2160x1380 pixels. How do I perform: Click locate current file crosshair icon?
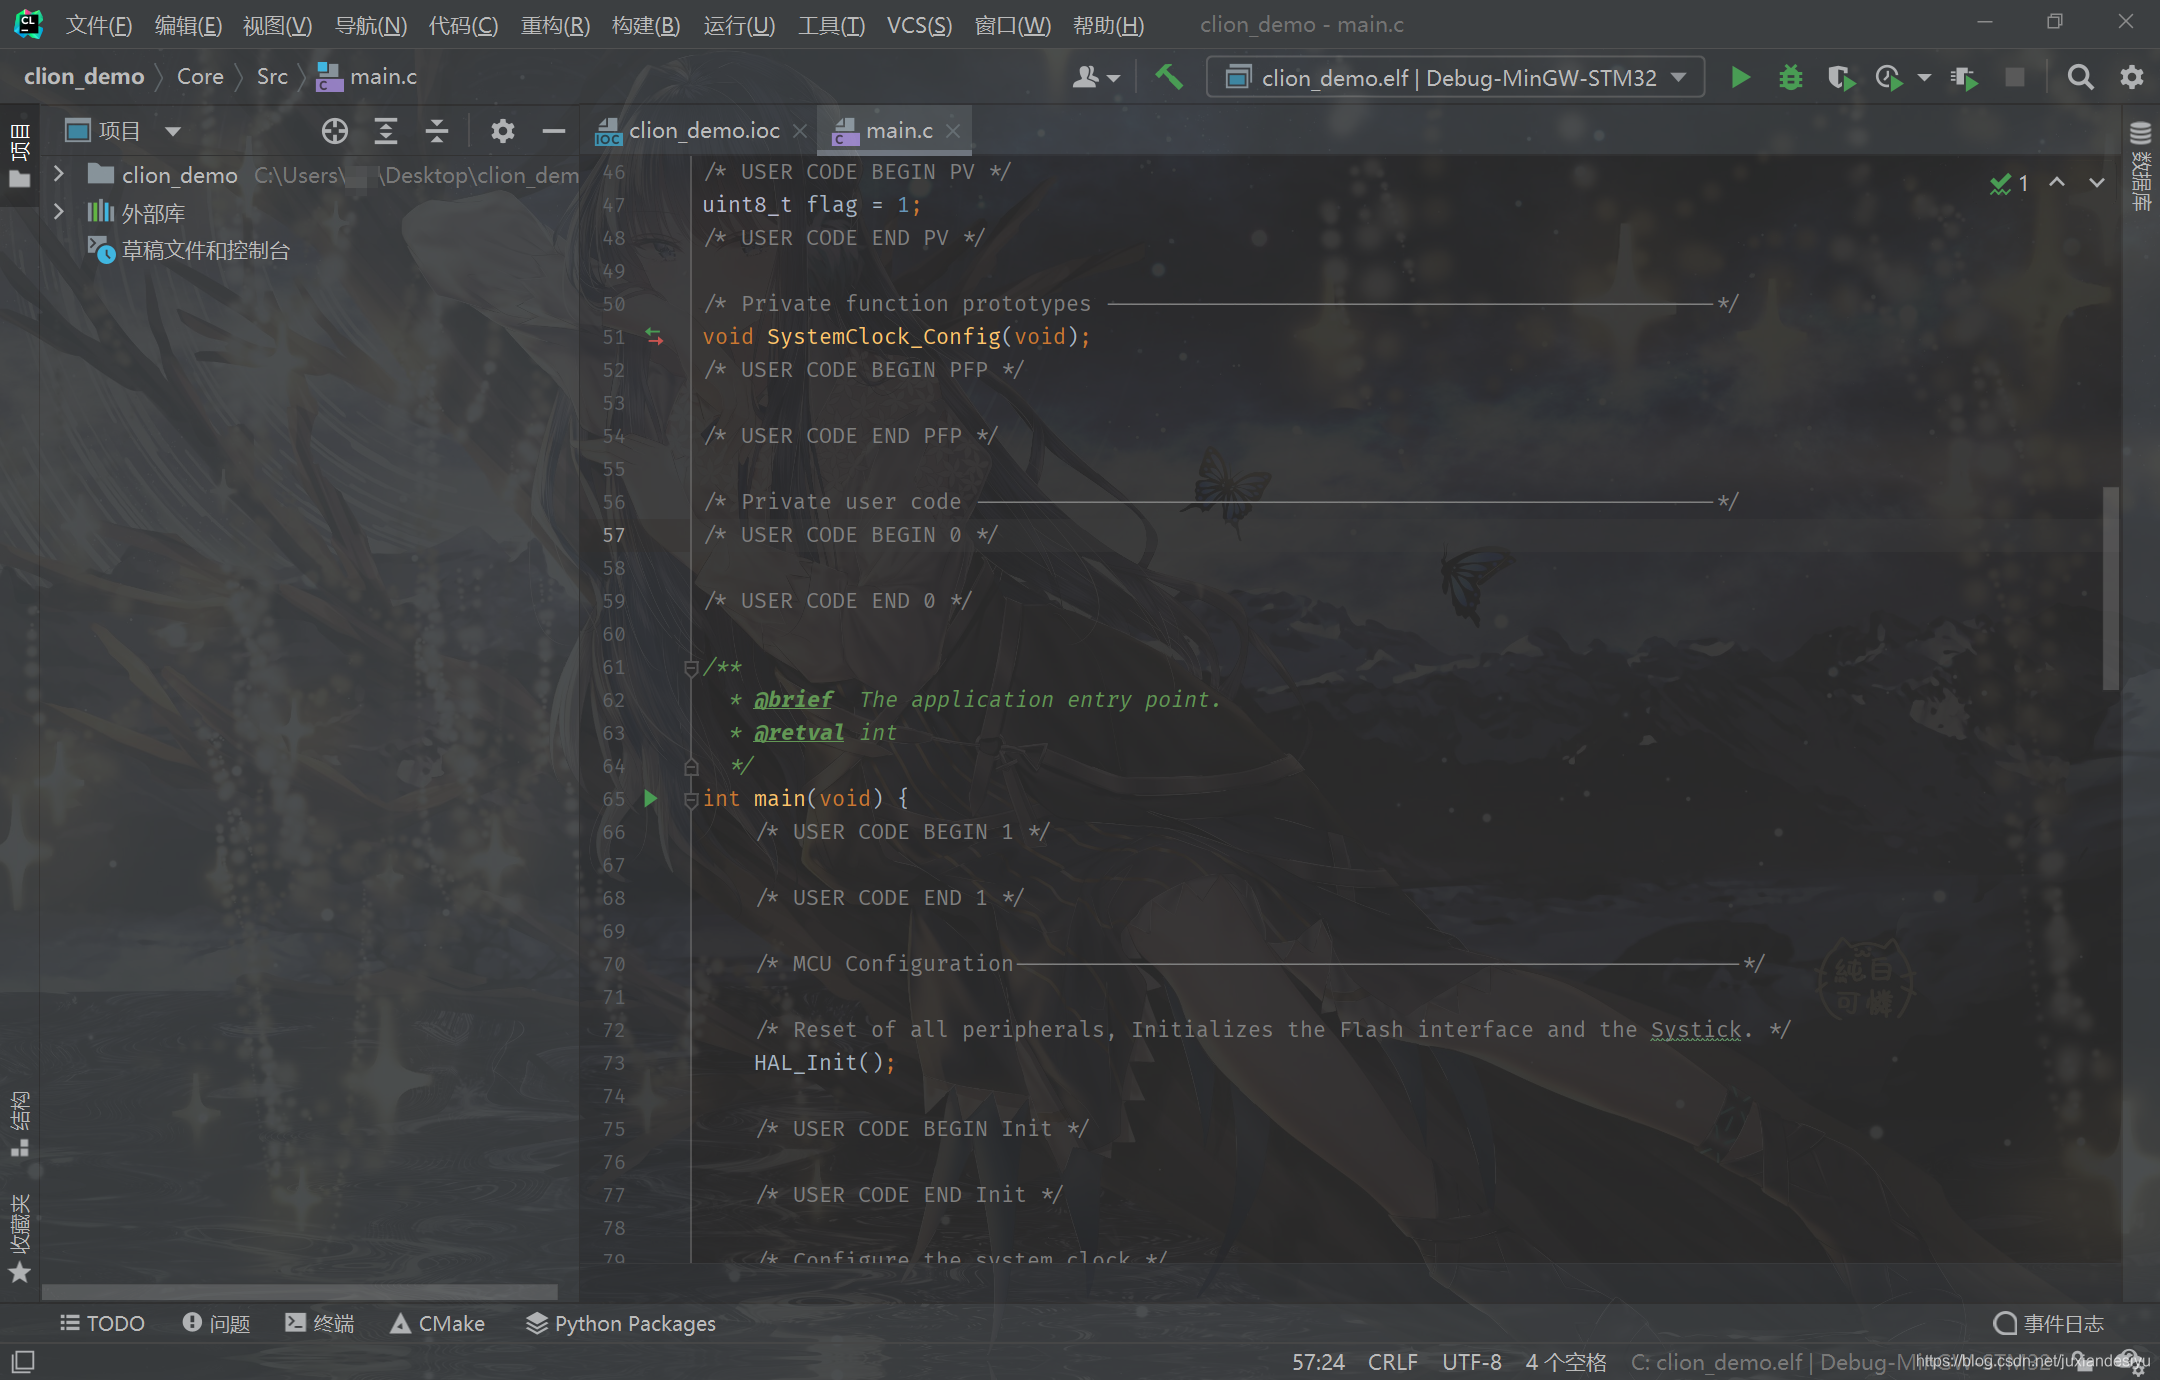(x=334, y=131)
